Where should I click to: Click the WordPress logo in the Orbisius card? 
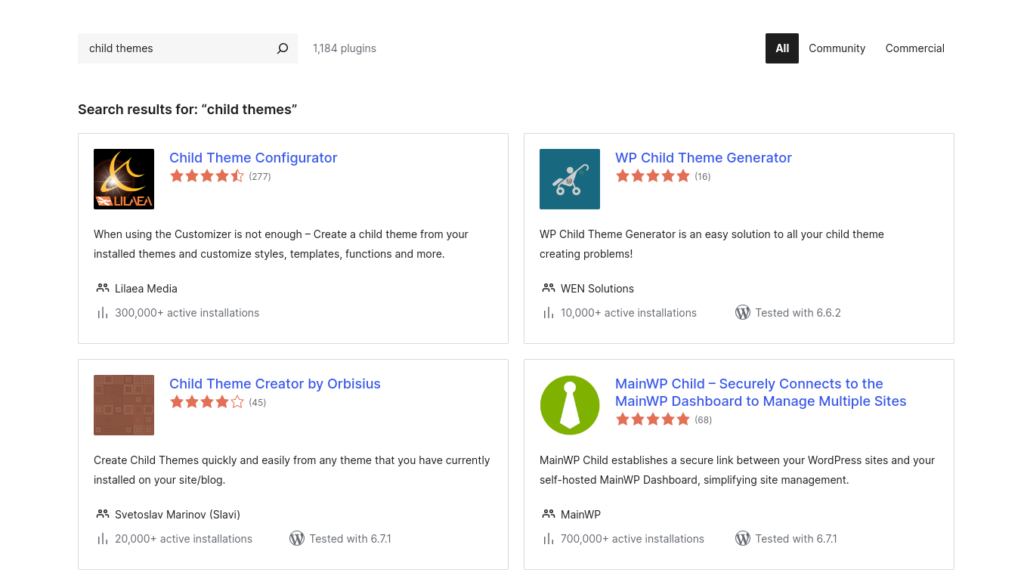tap(296, 539)
